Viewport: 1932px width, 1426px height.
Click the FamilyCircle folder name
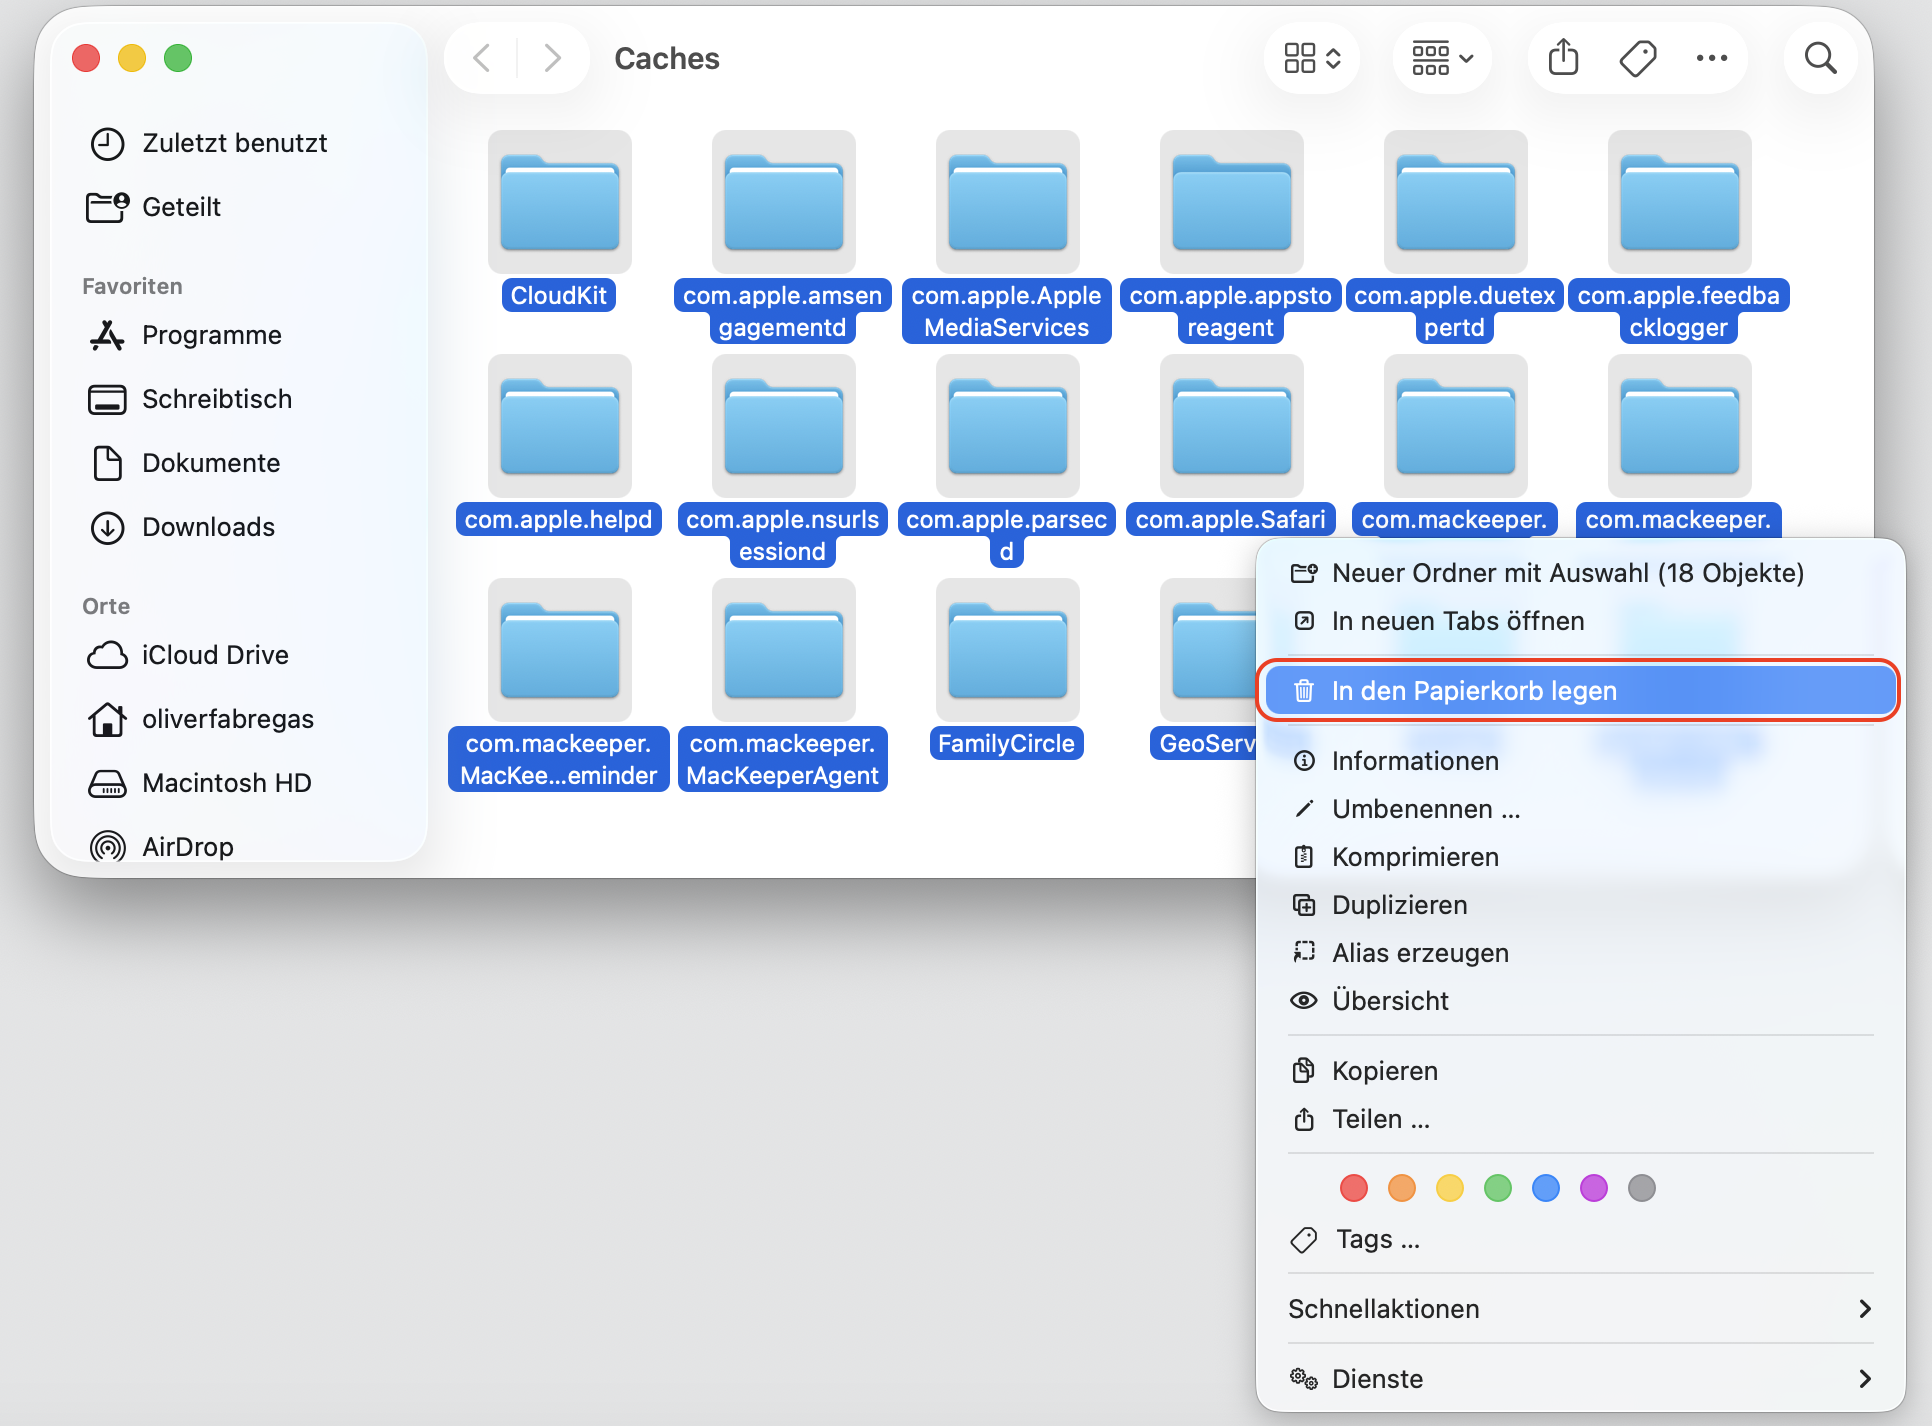(1006, 743)
